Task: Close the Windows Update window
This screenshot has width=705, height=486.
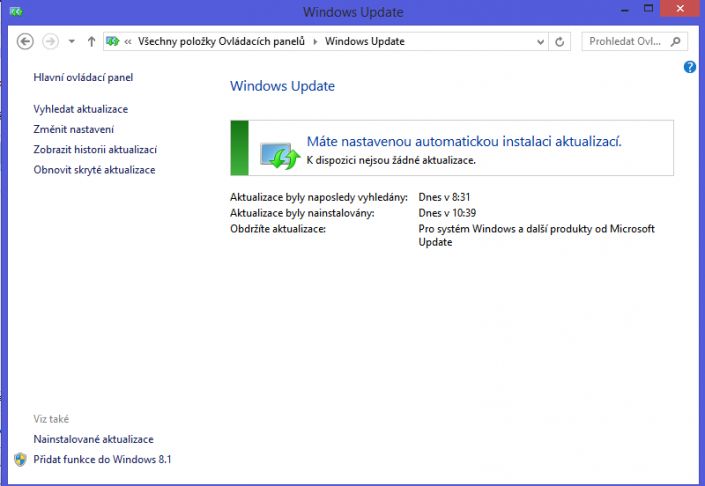Action: coord(680,9)
